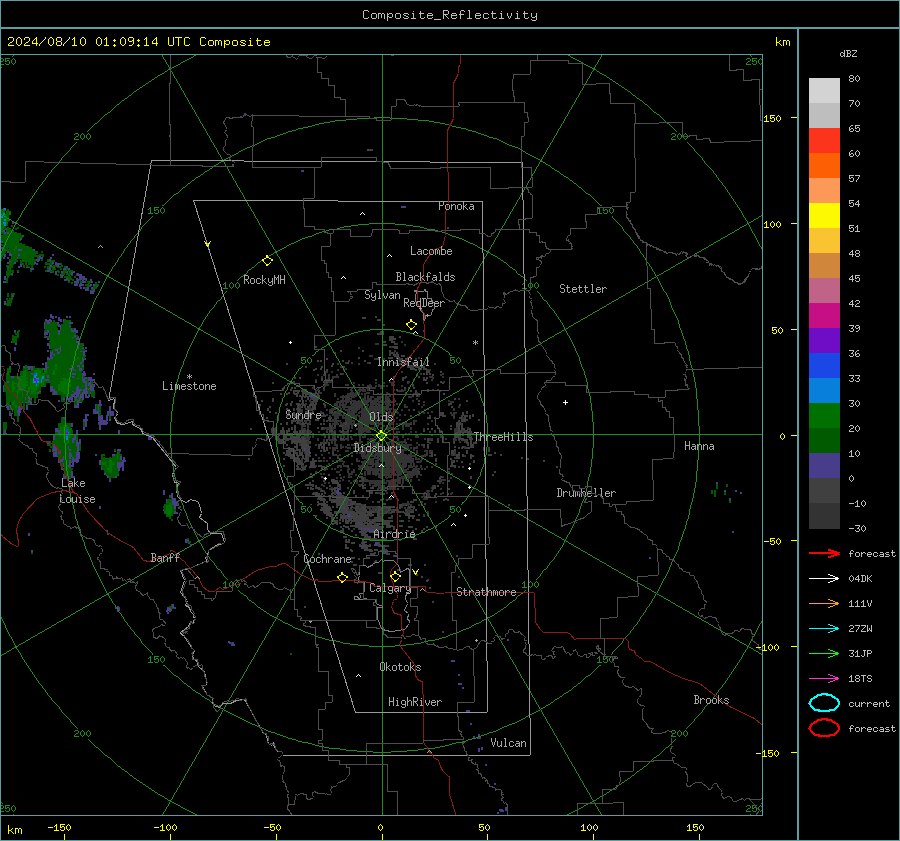Click the yellow diamond marker near RockyMH
The height and width of the screenshot is (841, 900).
click(x=267, y=261)
